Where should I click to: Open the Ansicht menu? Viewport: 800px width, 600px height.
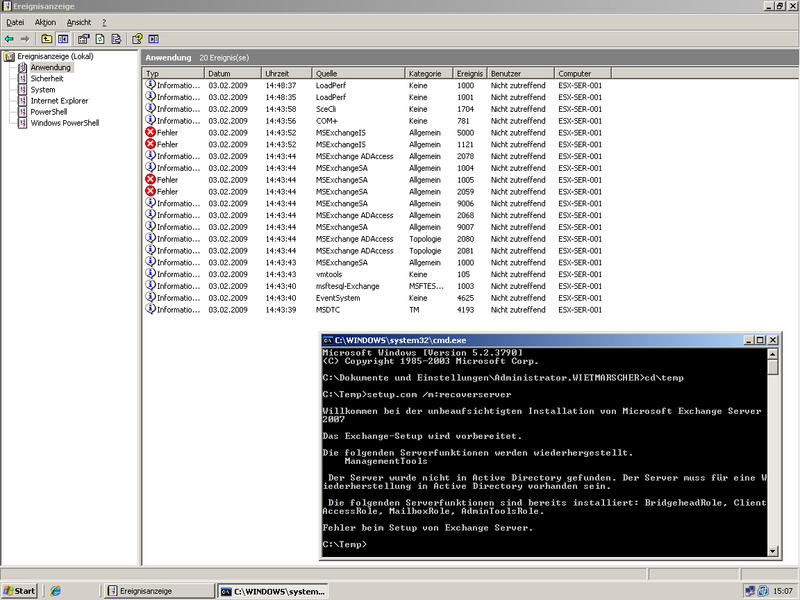(79, 22)
